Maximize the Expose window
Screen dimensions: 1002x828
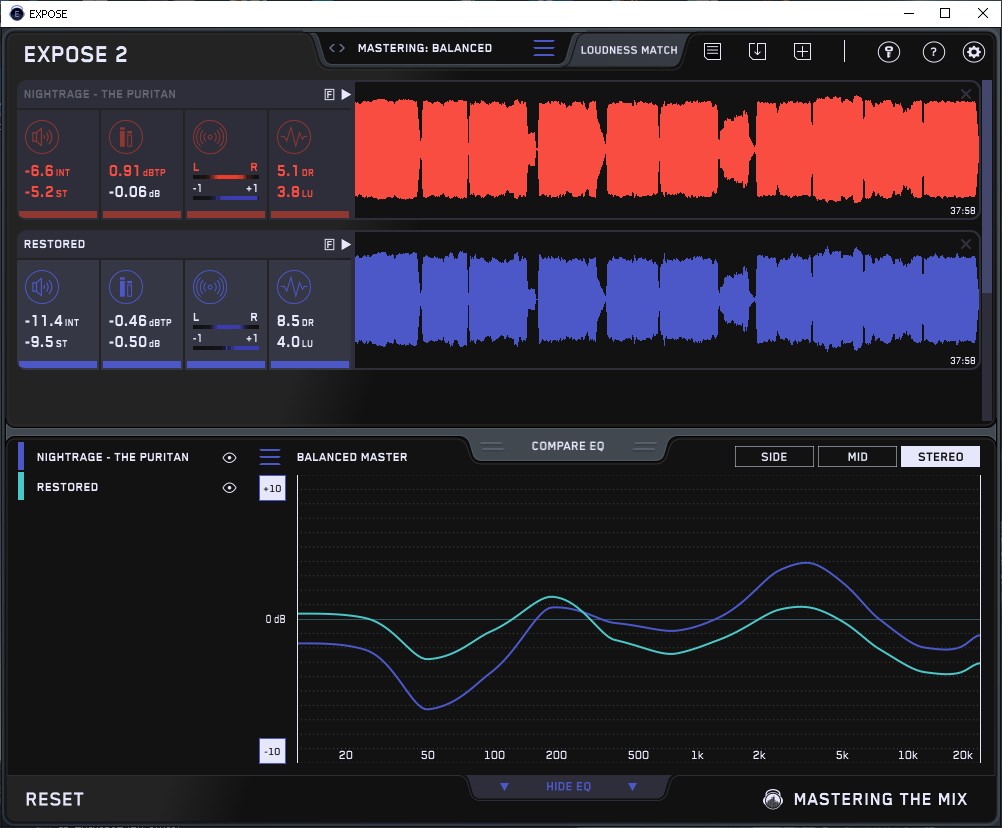(x=945, y=13)
